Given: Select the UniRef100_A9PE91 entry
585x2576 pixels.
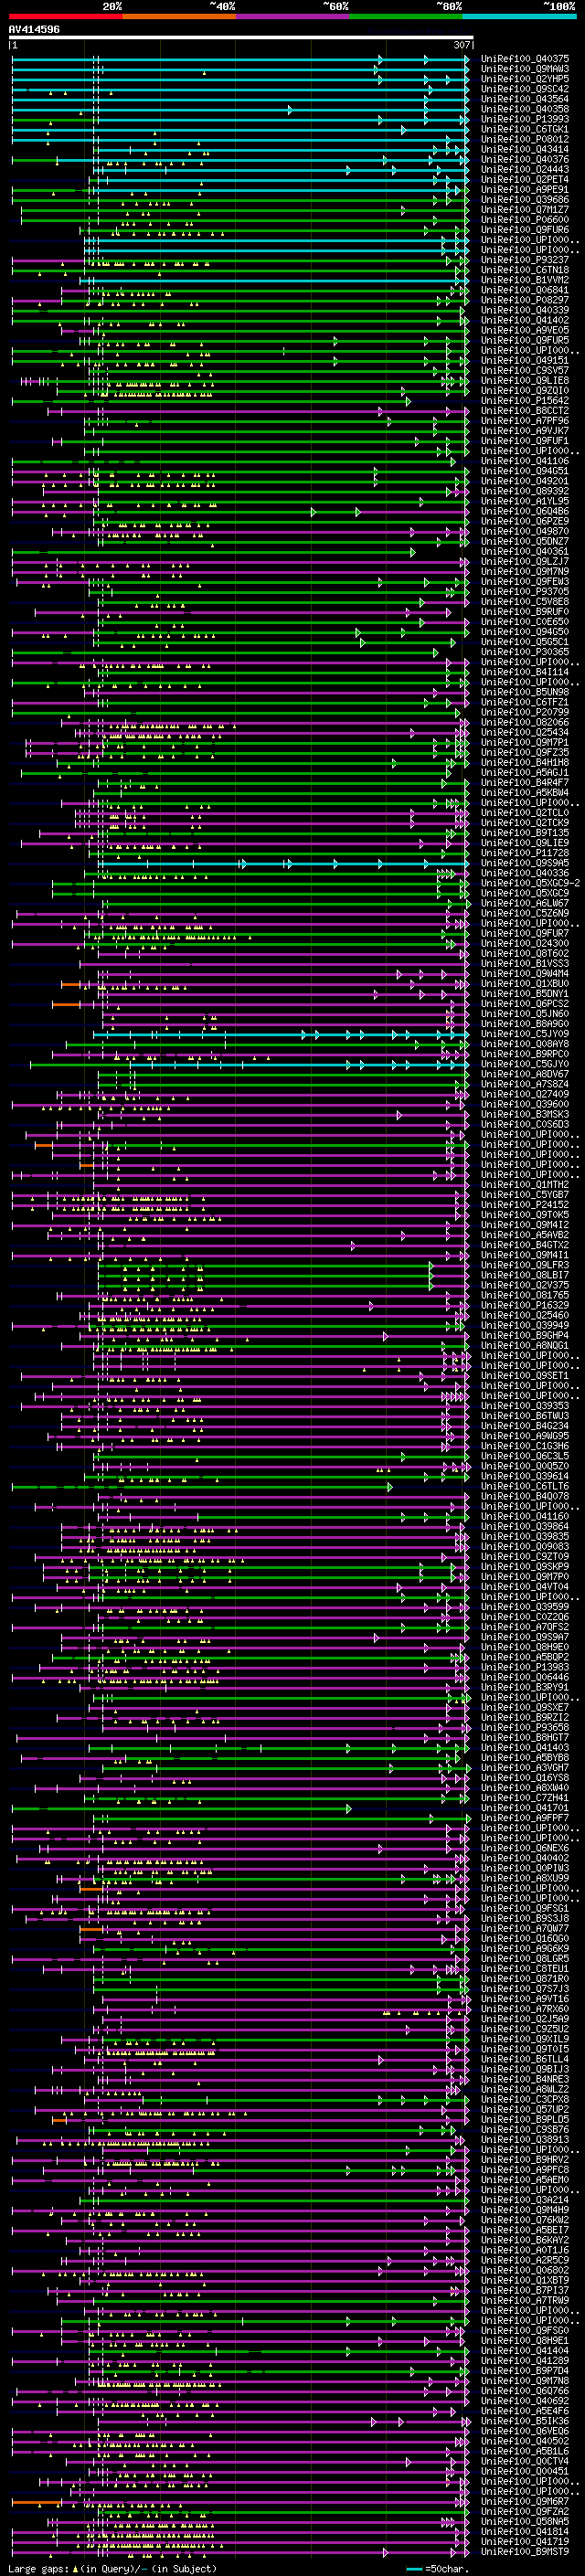Looking at the screenshot, I should point(525,189).
